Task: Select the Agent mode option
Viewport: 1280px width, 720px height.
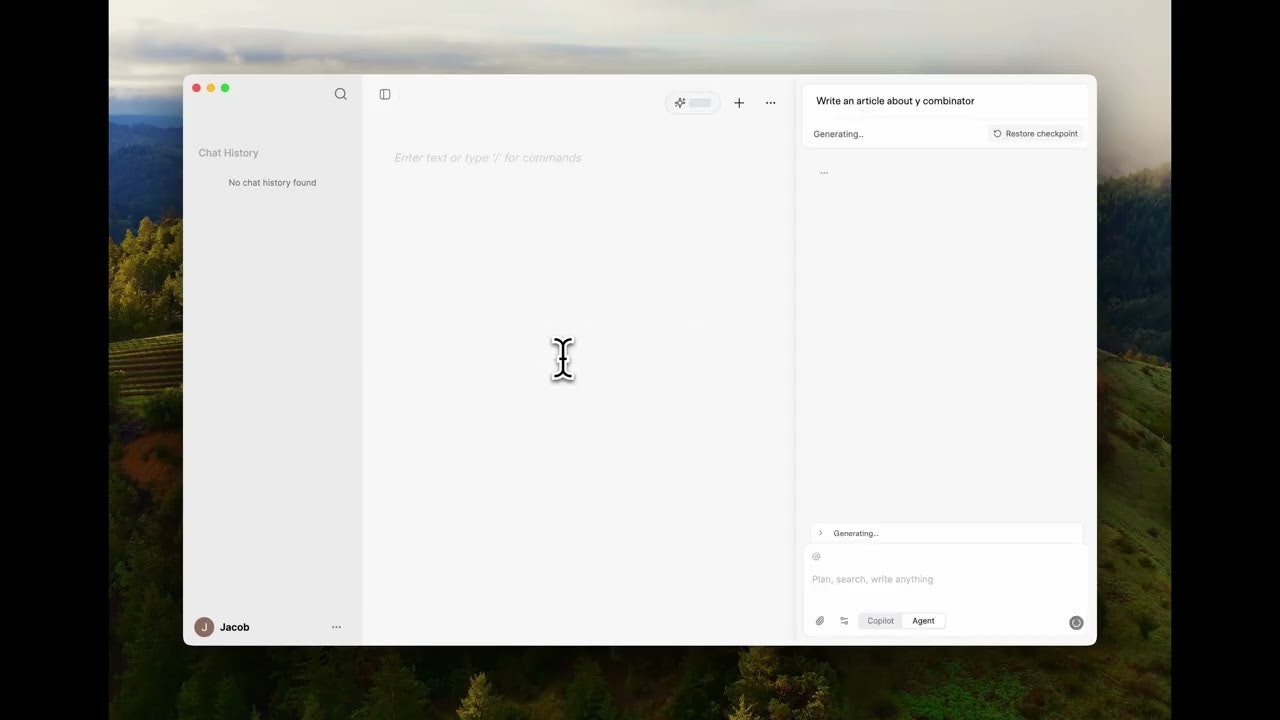Action: click(923, 621)
